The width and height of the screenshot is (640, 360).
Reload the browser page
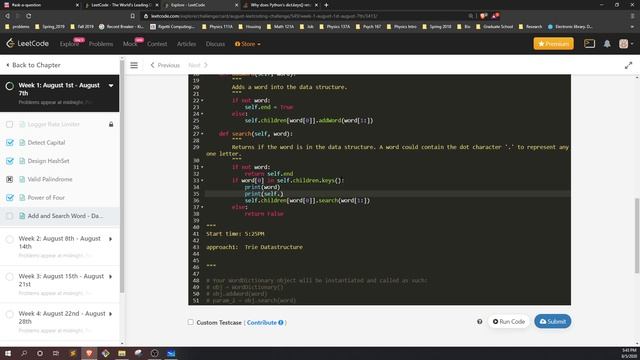pyautogui.click(x=29, y=16)
